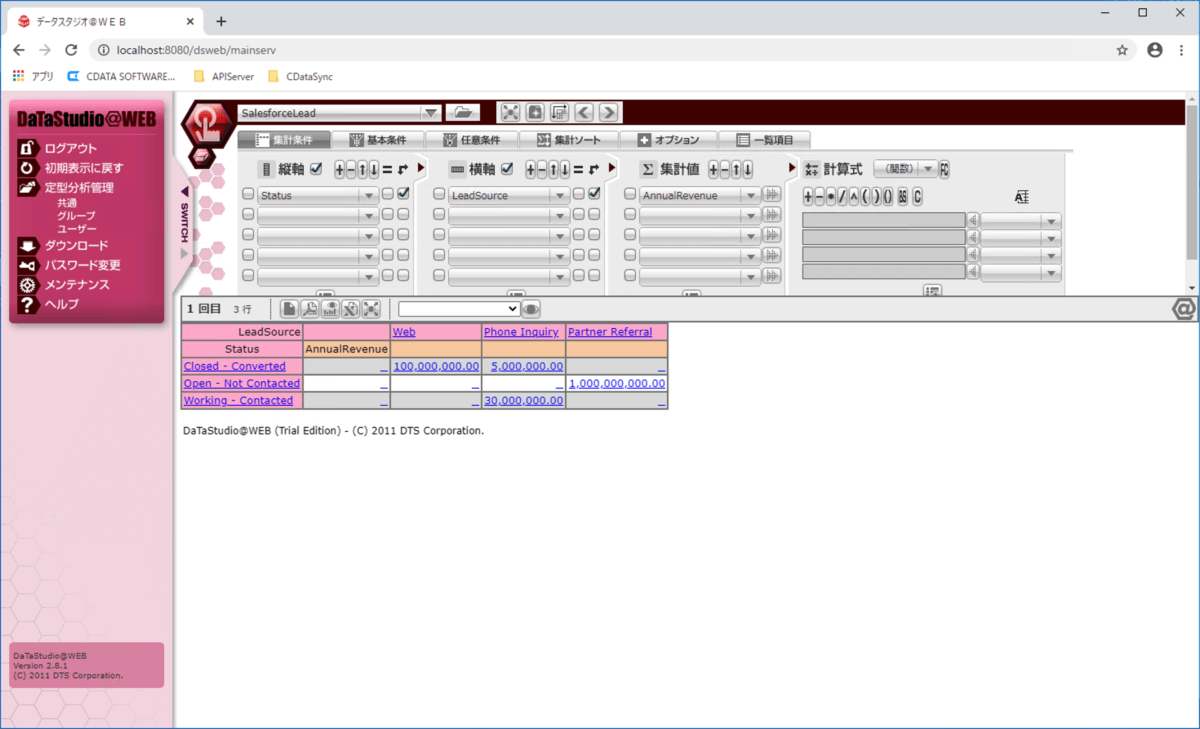The width and height of the screenshot is (1200, 729).
Task: Toggle the 横軸 header checkbox
Action: pyautogui.click(x=507, y=168)
